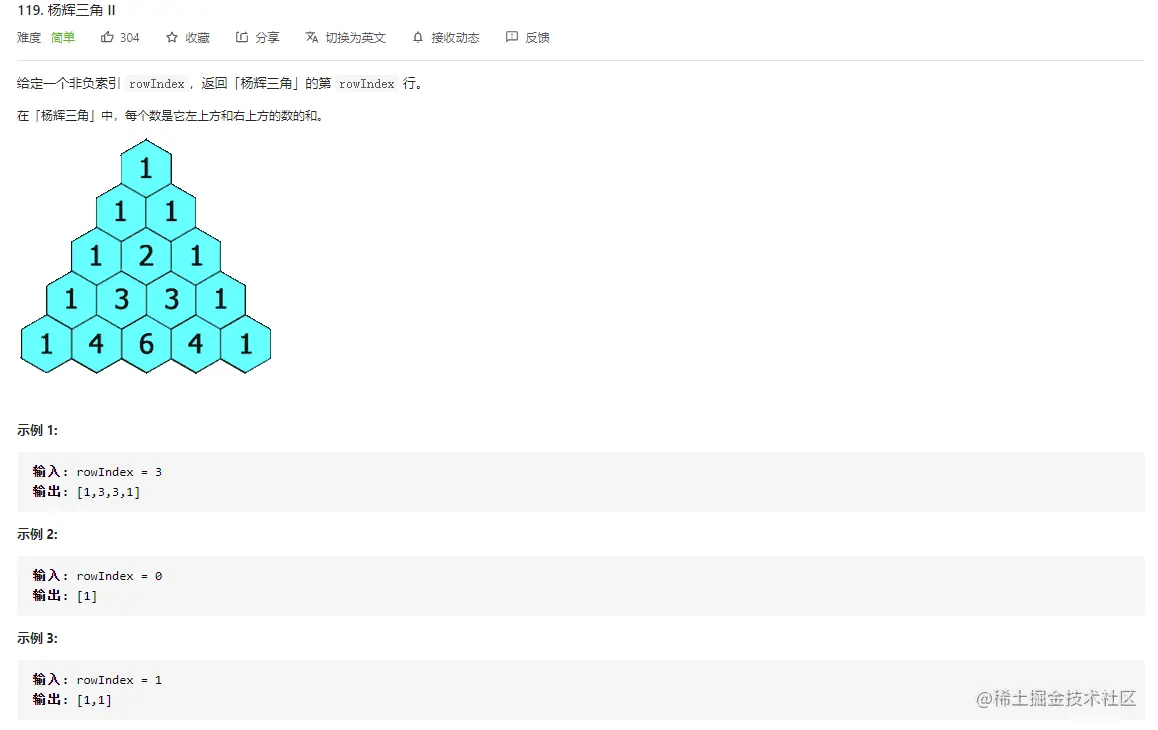Click the share icon
The width and height of the screenshot is (1158, 730).
click(241, 37)
